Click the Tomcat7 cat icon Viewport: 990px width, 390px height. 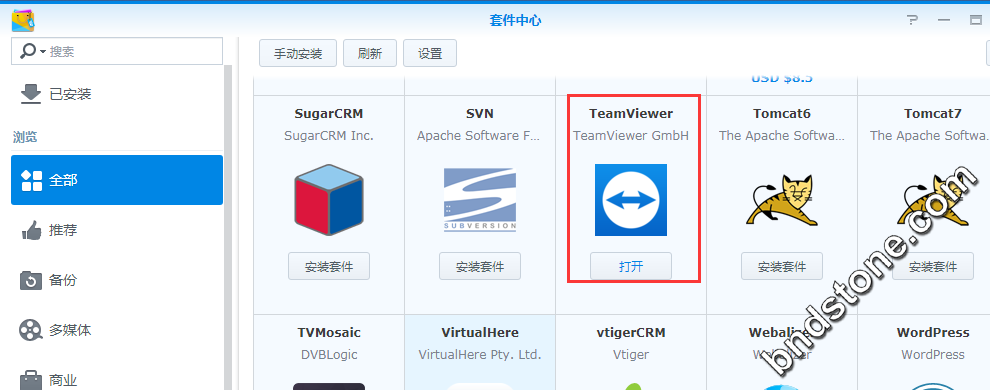tap(933, 199)
